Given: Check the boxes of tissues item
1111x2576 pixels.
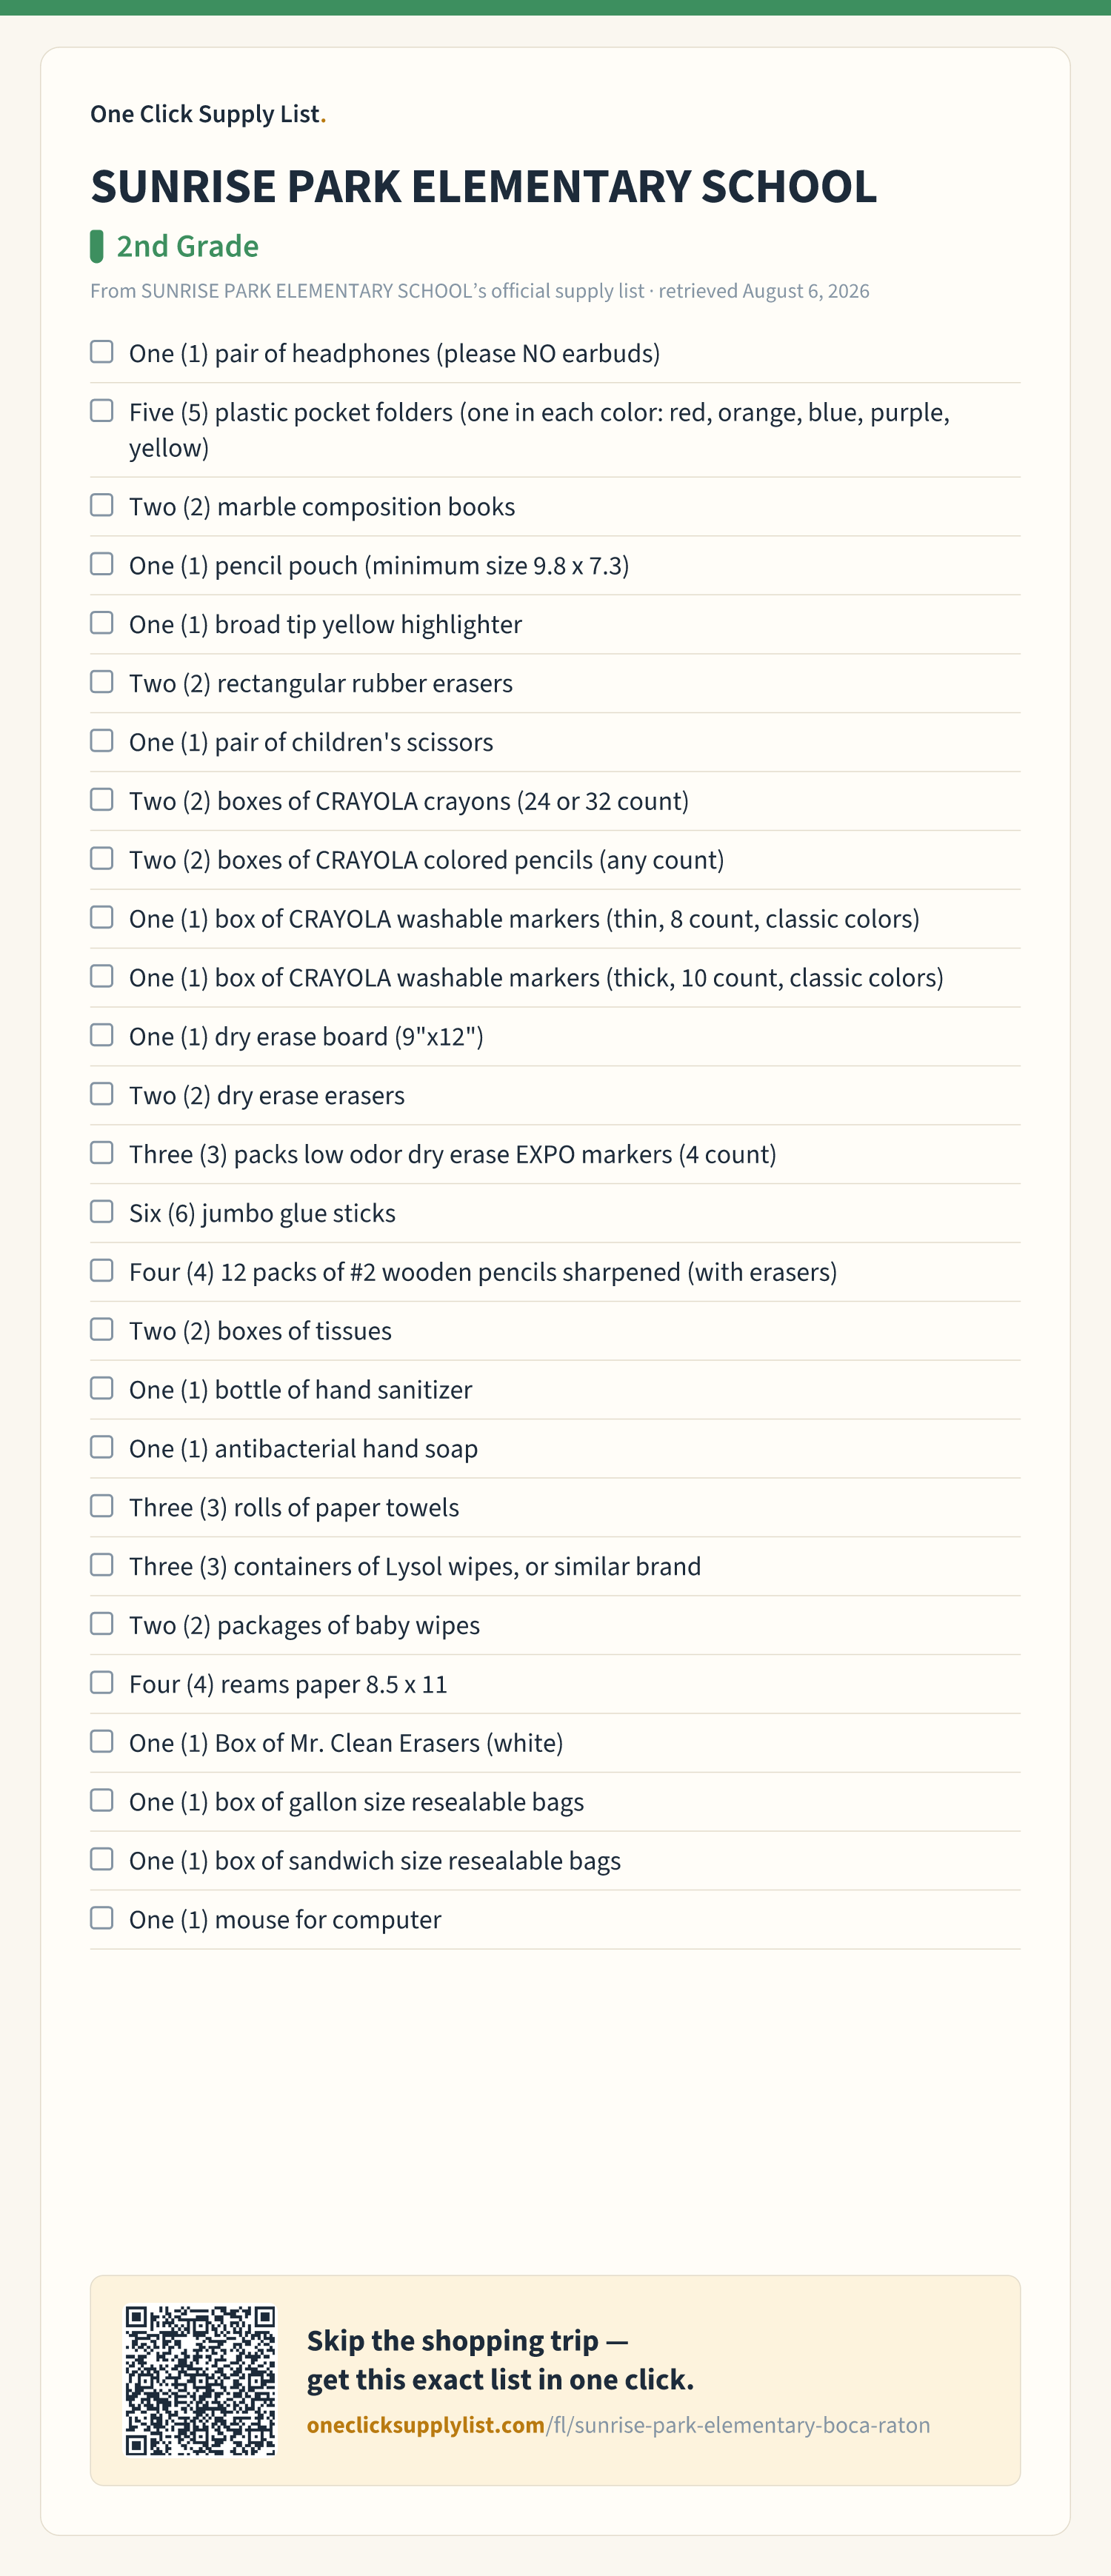Looking at the screenshot, I should point(102,1330).
